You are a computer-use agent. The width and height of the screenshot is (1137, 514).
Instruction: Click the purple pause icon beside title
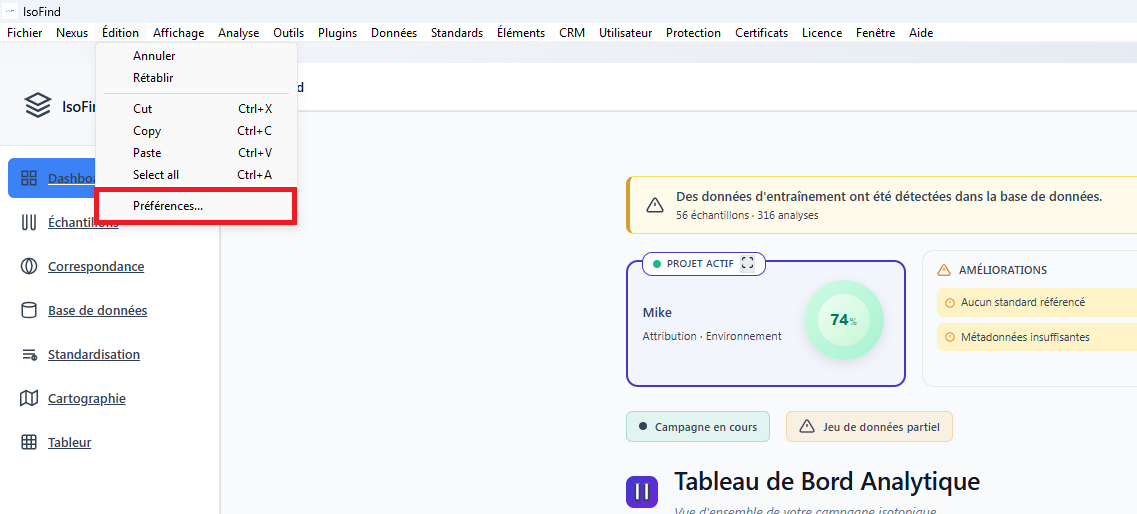(642, 492)
